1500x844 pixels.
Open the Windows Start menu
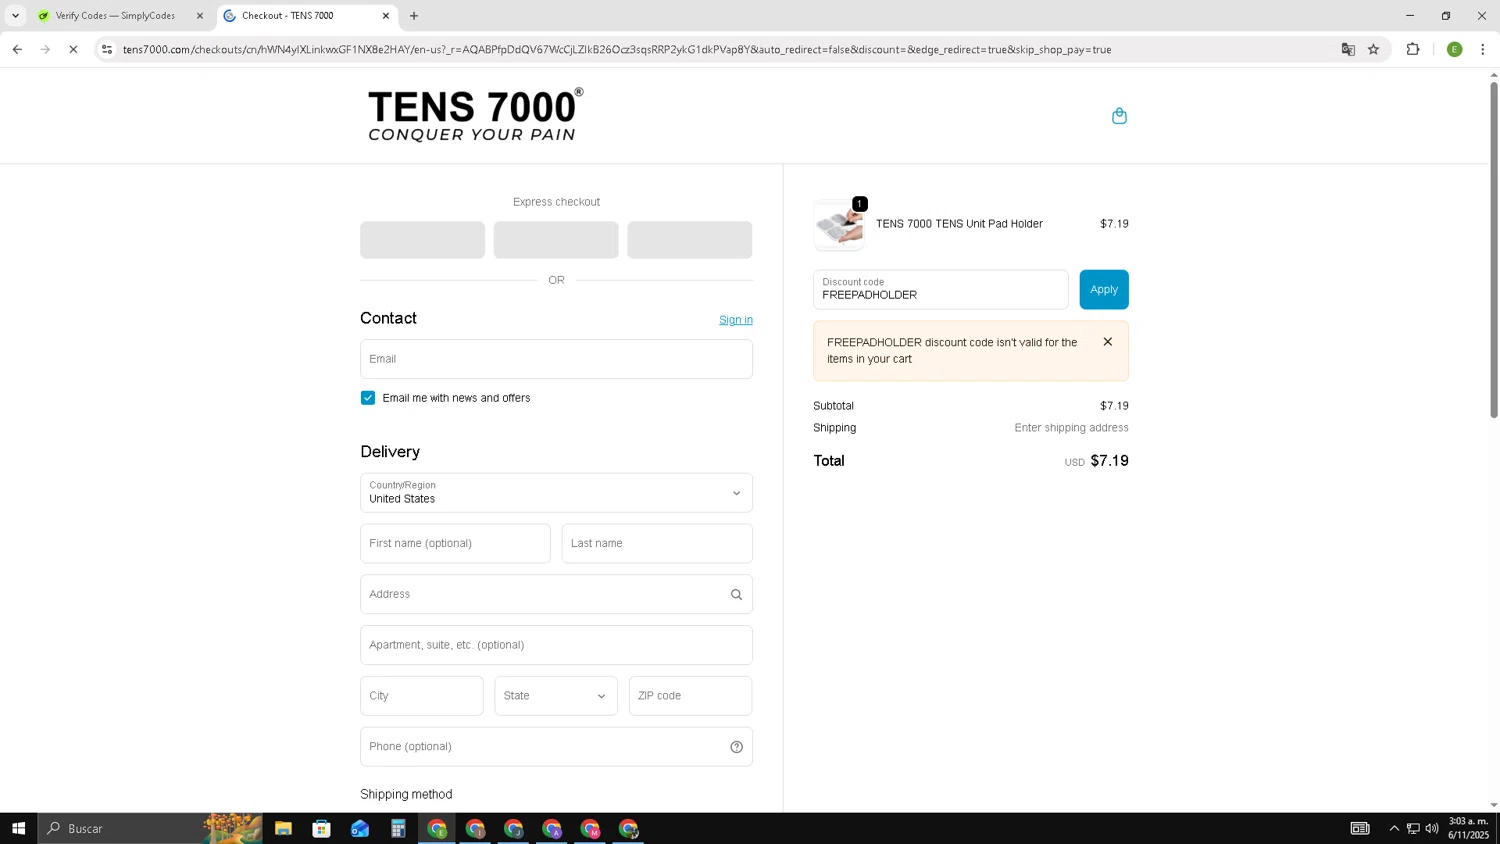(18, 828)
